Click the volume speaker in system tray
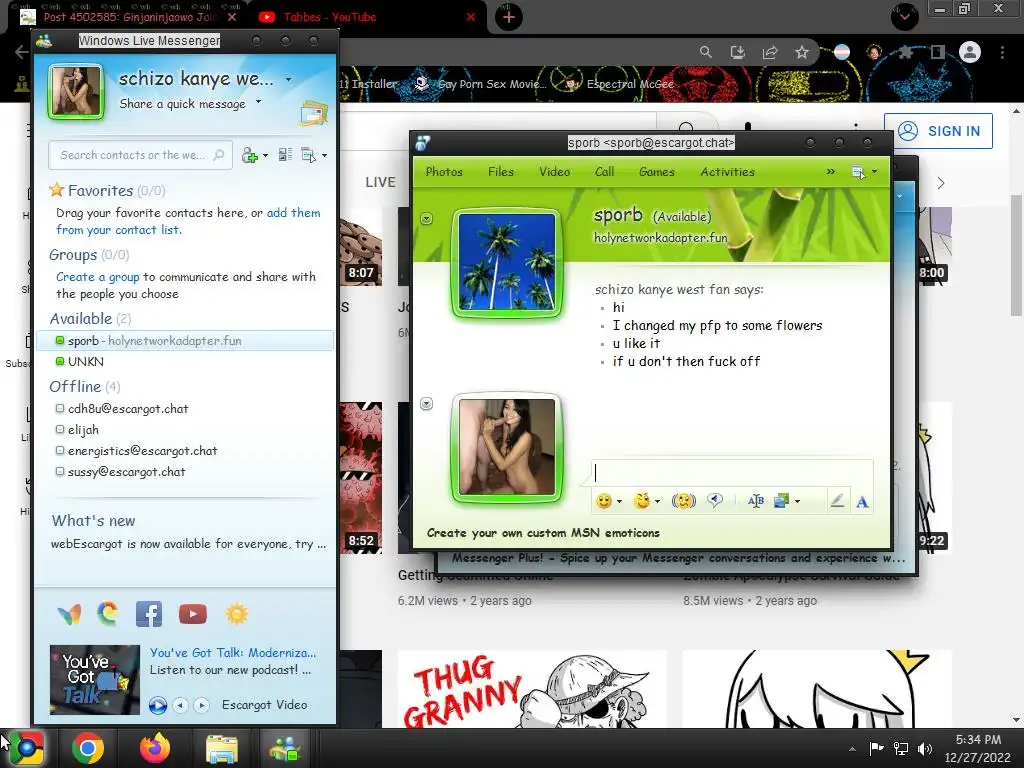The image size is (1024, 768). (x=925, y=749)
